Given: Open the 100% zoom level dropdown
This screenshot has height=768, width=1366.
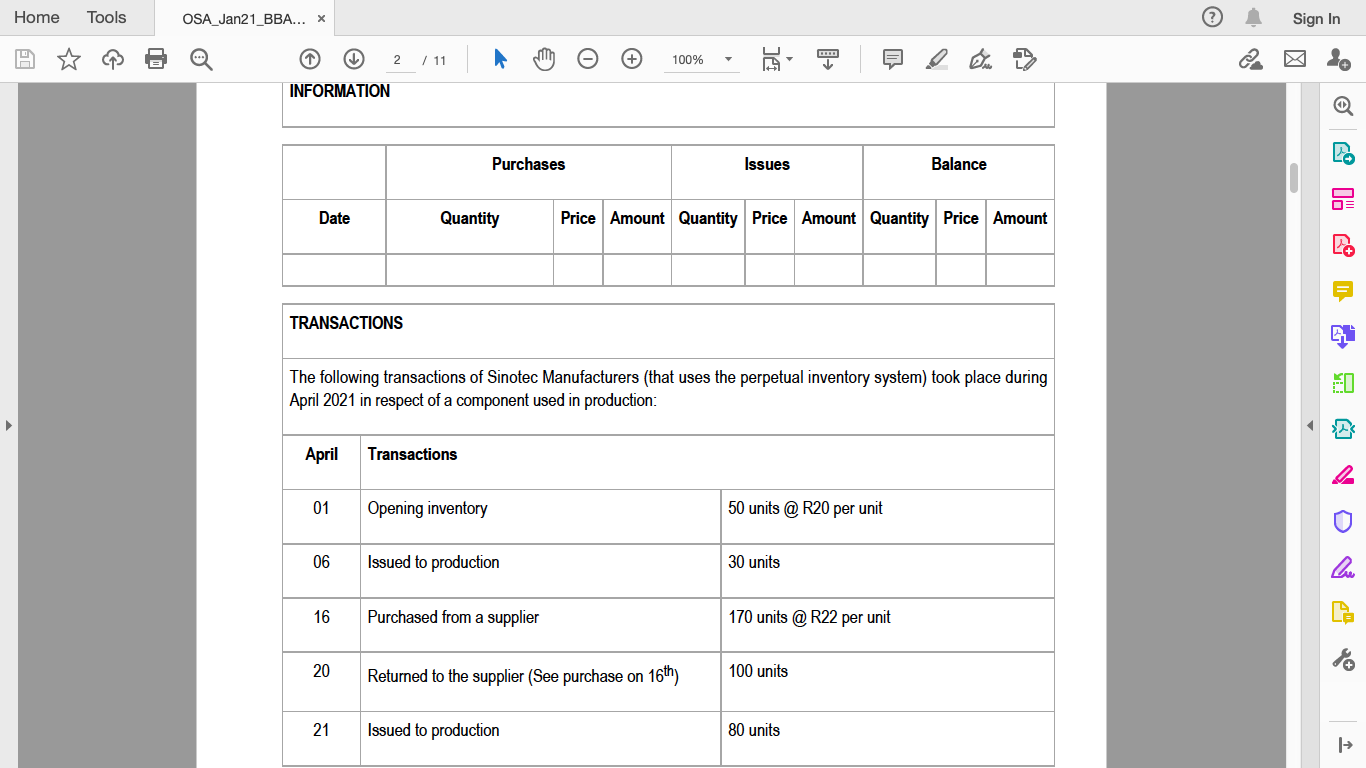Looking at the screenshot, I should [700, 59].
